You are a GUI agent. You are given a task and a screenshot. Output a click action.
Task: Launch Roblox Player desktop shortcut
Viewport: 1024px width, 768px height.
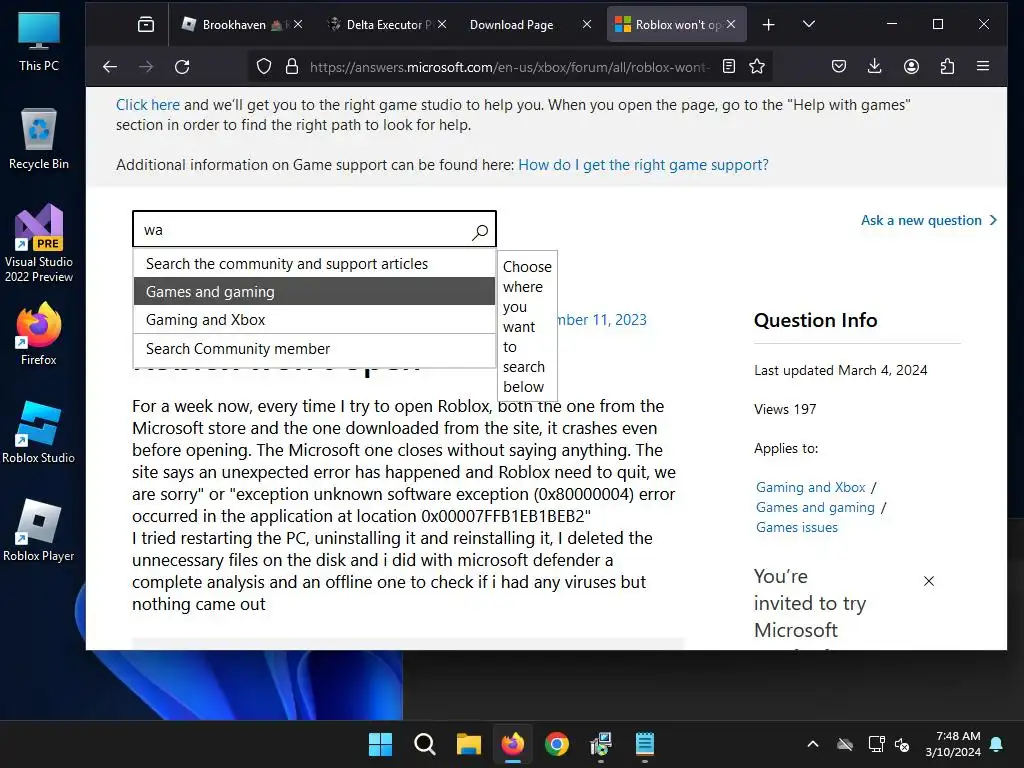pyautogui.click(x=39, y=530)
